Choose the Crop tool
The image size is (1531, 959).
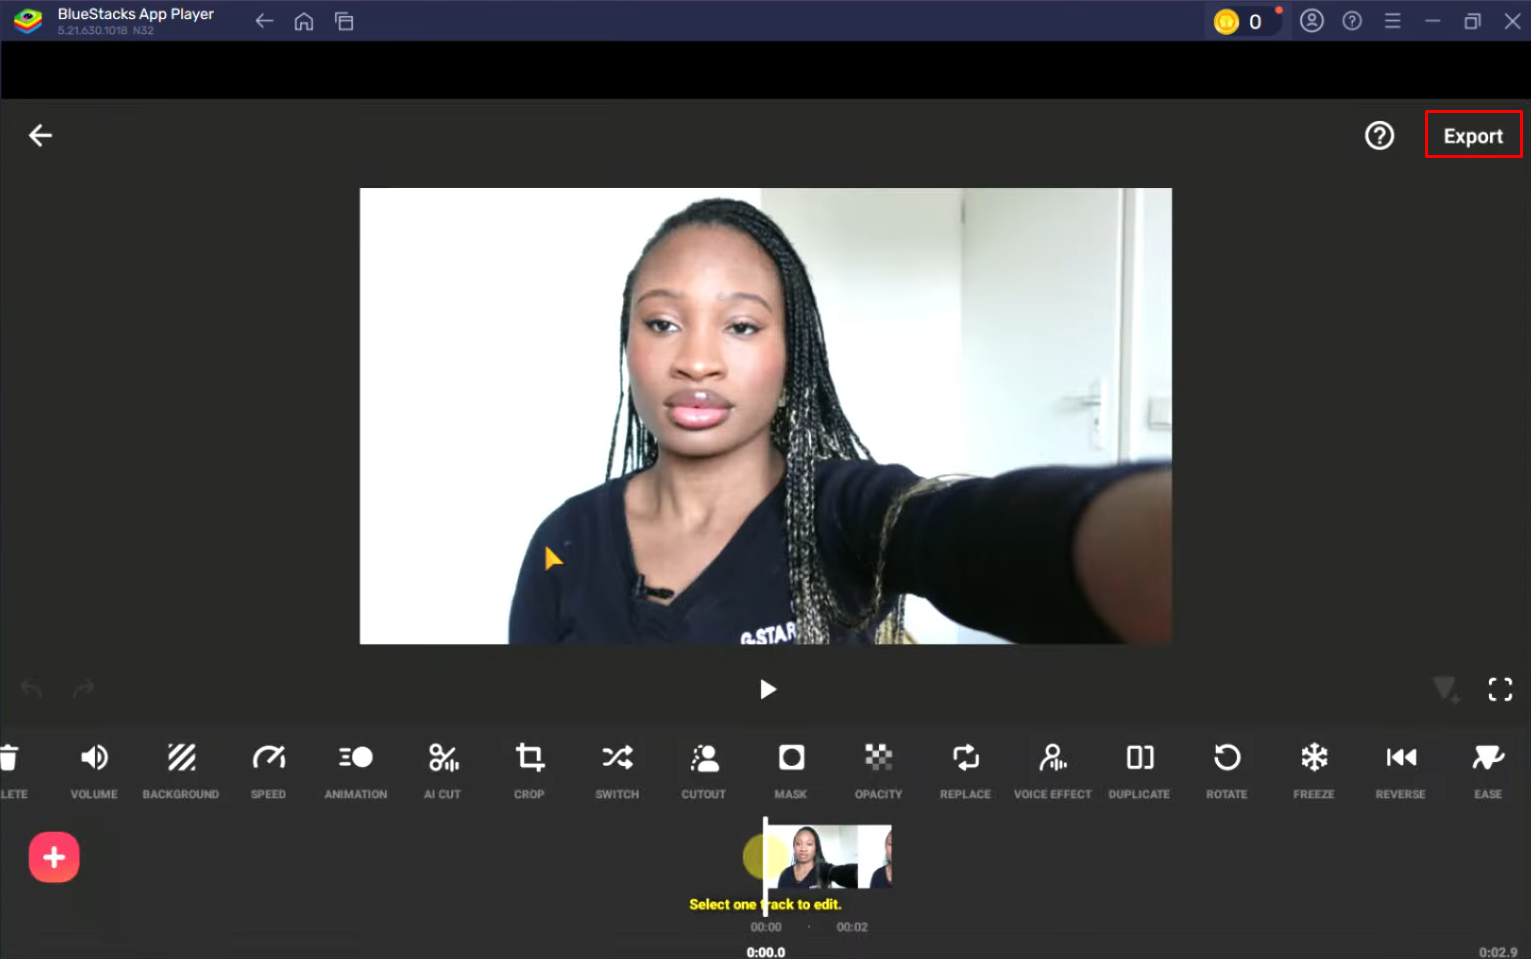pos(529,770)
